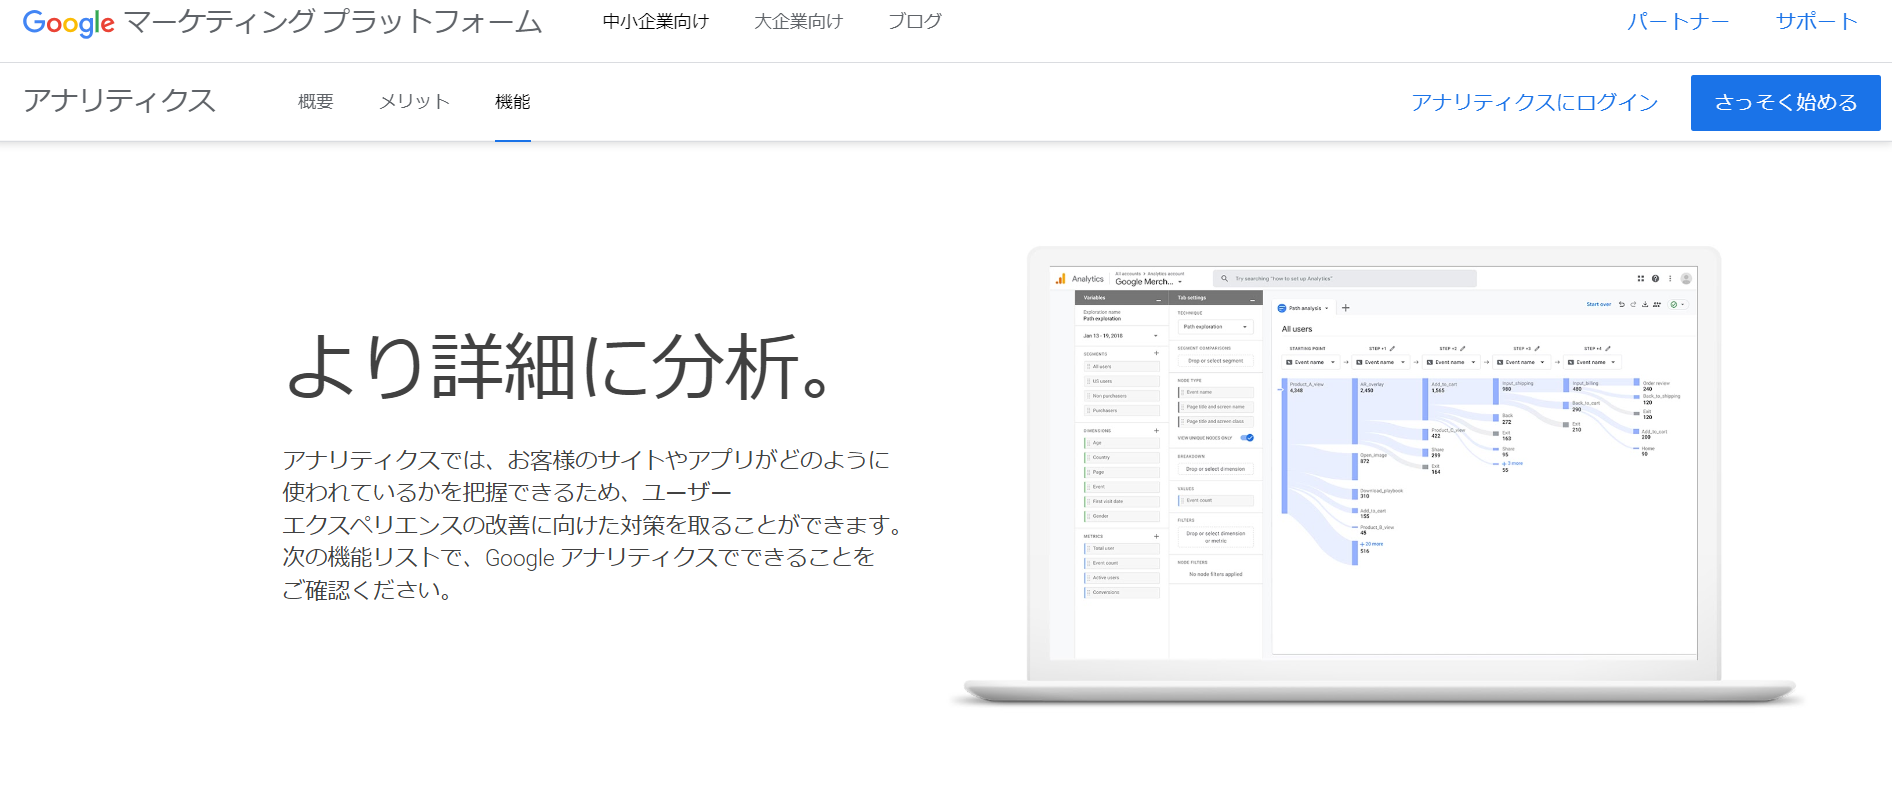
Task: Open the Step +4 Event name dropdown
Action: click(1592, 362)
